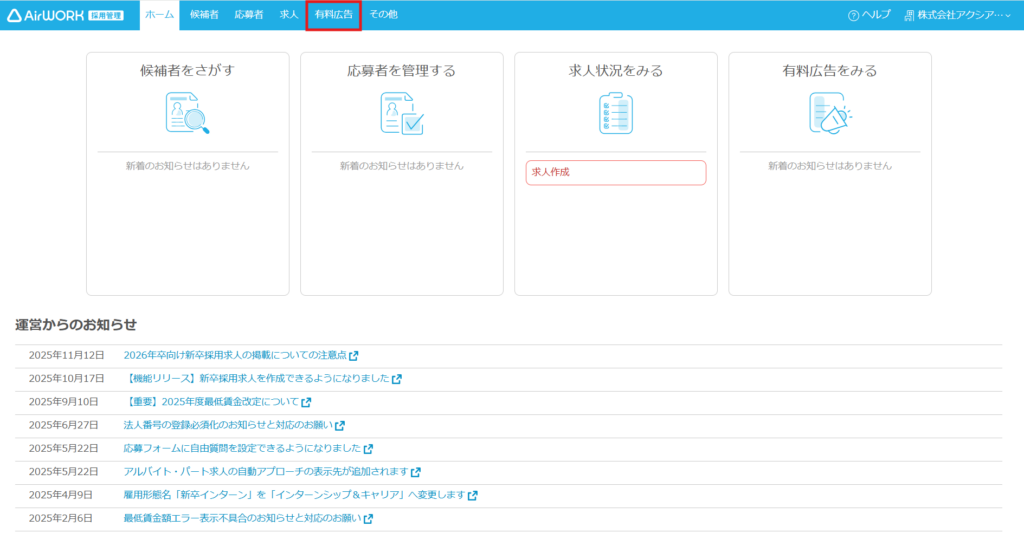
Task: Open the 応募フォームに自由質問 notice link
Action: click(241, 449)
